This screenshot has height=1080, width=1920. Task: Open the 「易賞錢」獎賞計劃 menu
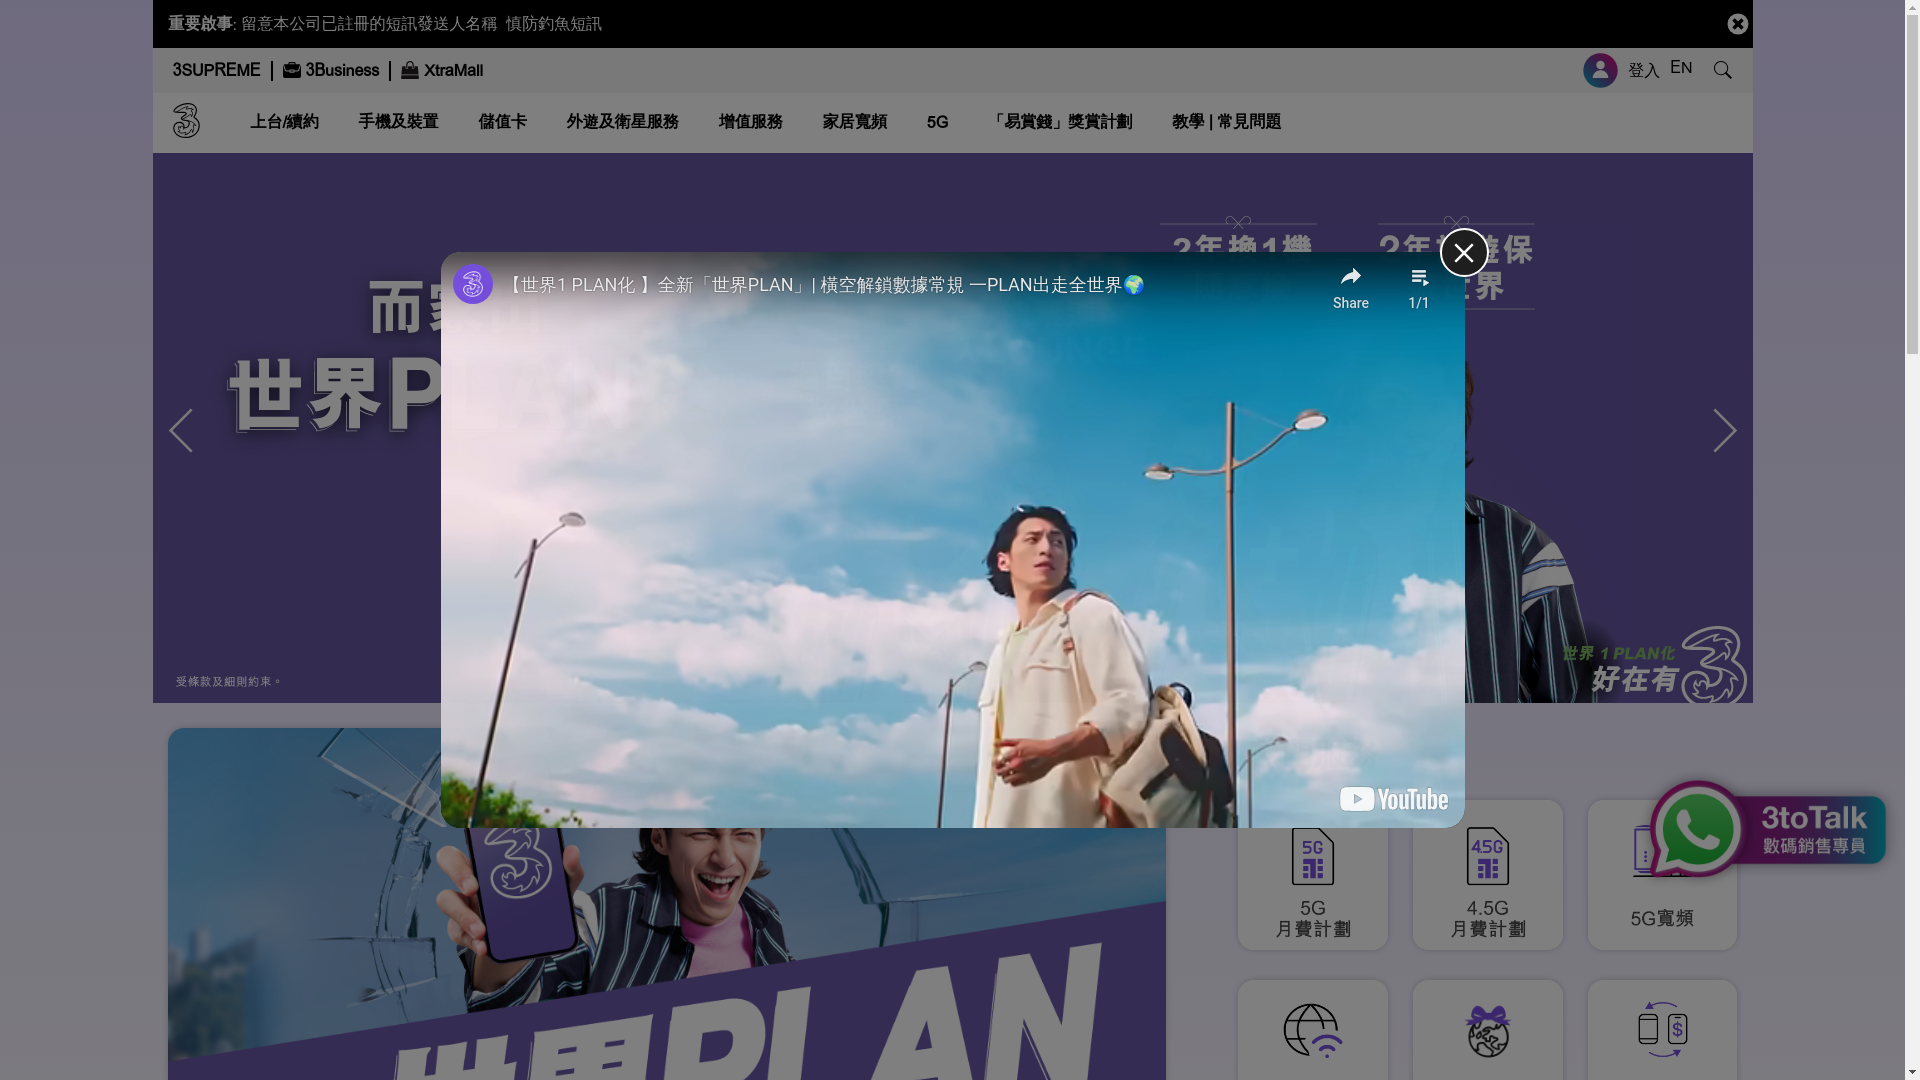(1060, 122)
